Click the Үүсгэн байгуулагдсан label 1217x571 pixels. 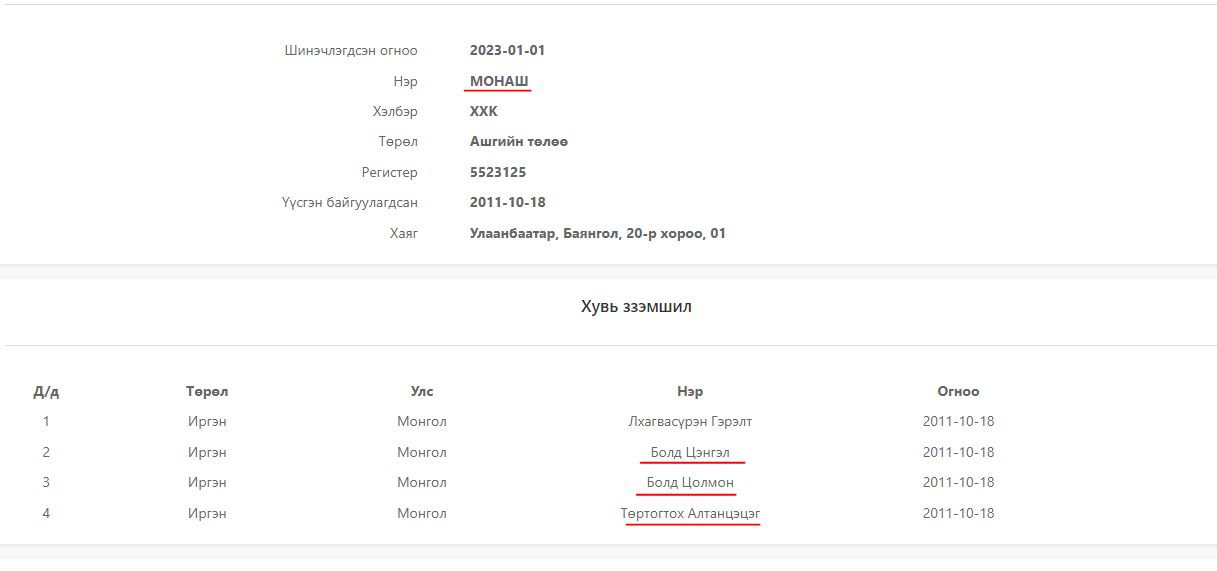point(349,203)
